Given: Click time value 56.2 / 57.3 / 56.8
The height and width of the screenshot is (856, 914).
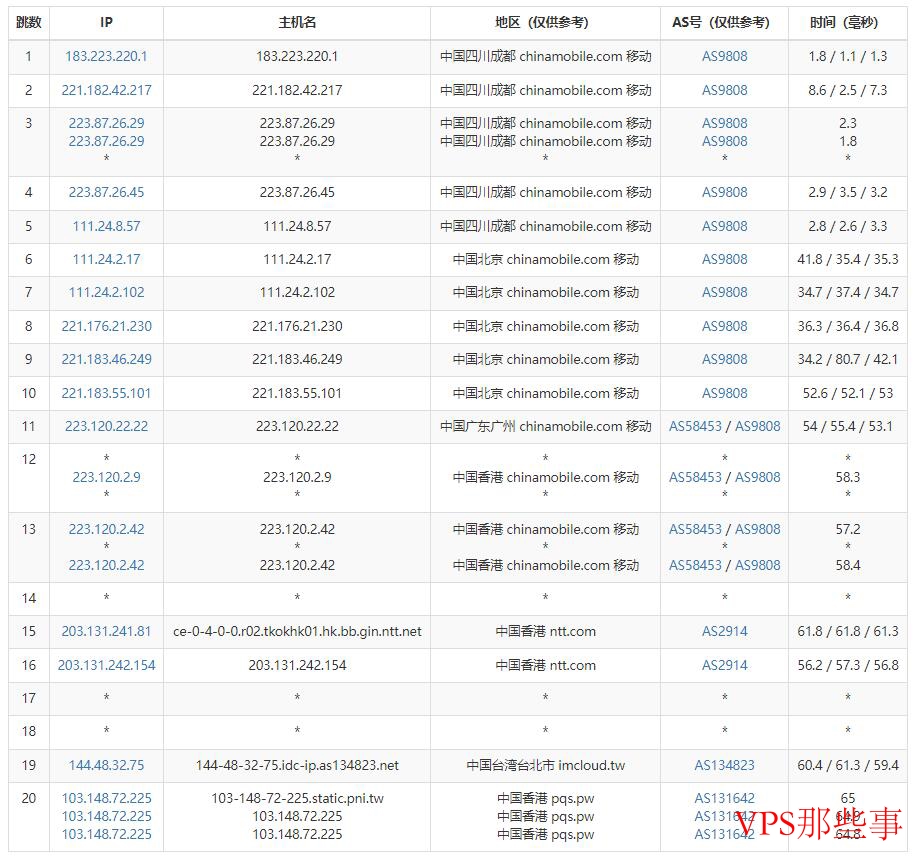Looking at the screenshot, I should (848, 665).
